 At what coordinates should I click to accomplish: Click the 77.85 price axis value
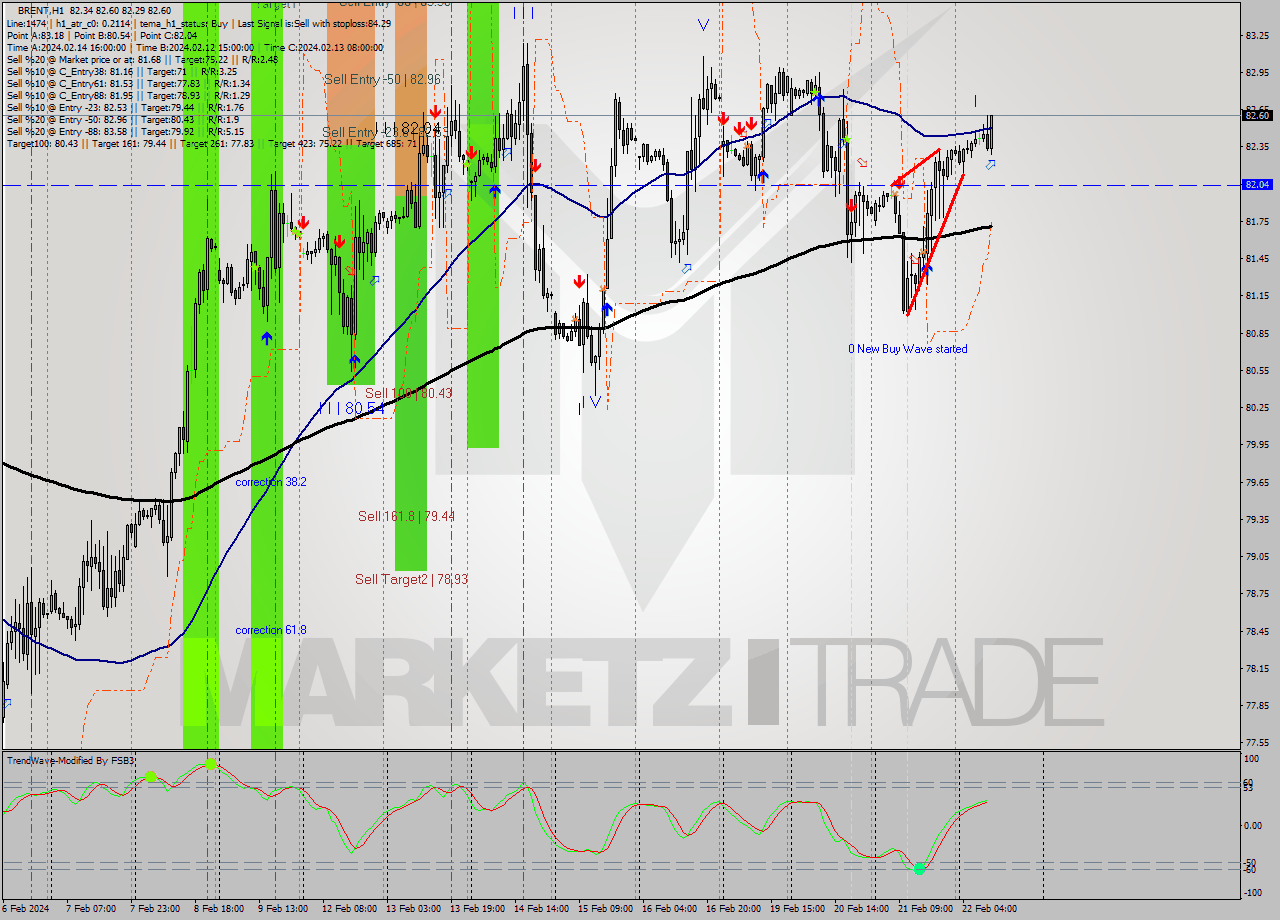click(1258, 706)
